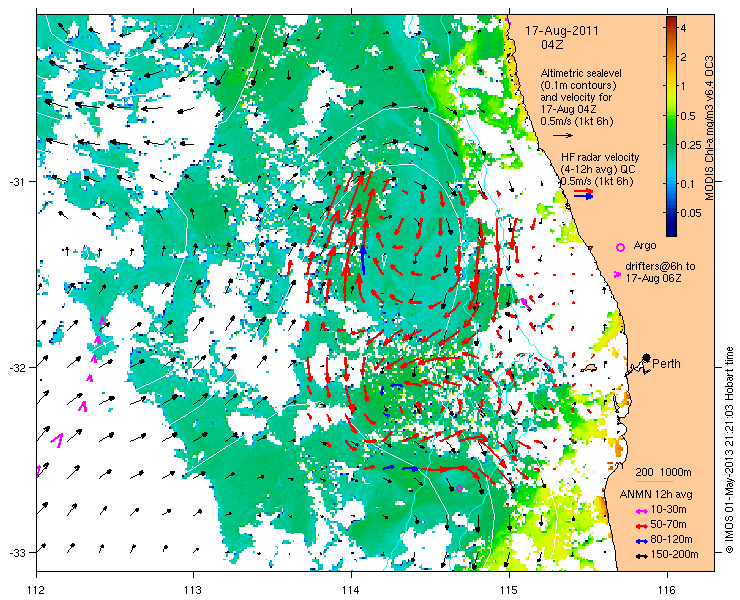Click the magenta Argo circle legend symbol
The height and width of the screenshot is (600, 740).
[x=620, y=247]
